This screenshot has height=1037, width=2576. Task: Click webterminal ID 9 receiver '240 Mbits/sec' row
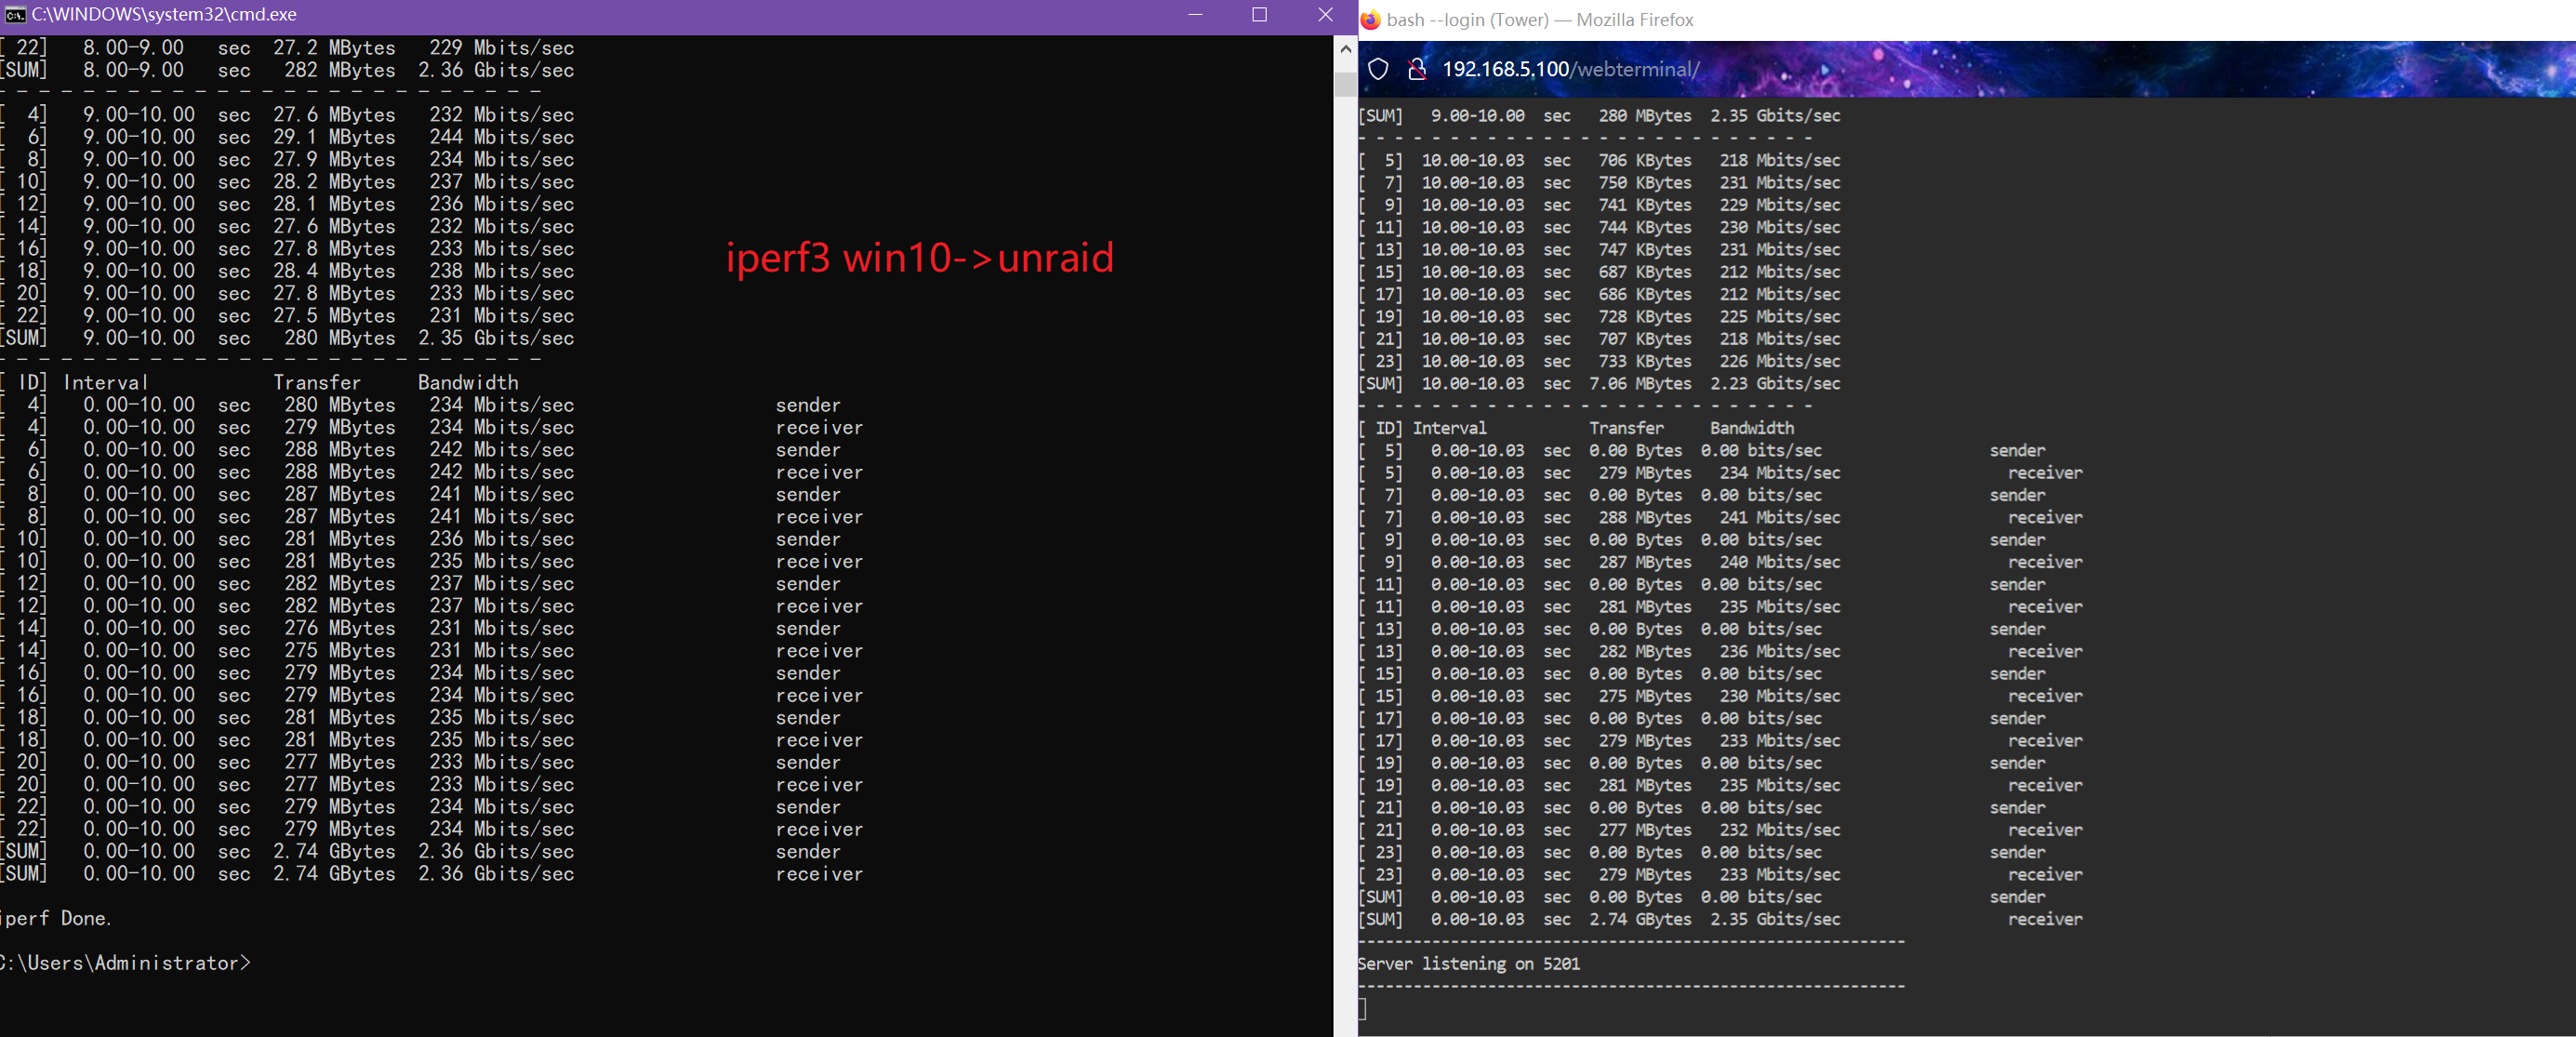[x=1720, y=562]
